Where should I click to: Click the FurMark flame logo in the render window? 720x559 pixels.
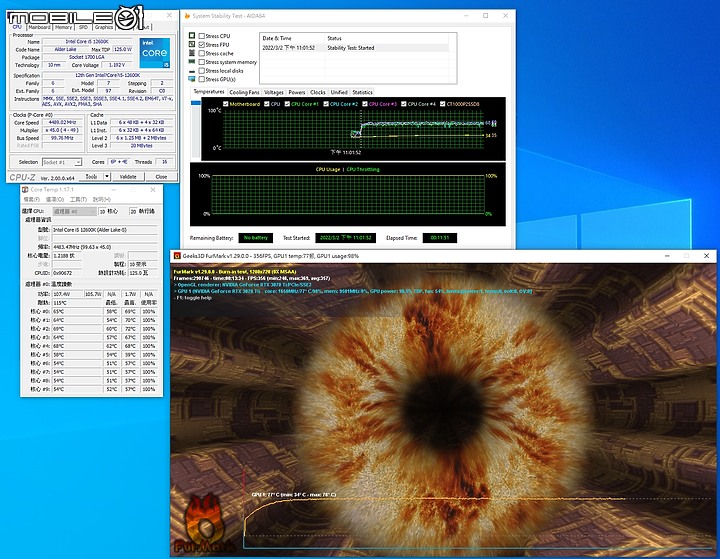(205, 524)
